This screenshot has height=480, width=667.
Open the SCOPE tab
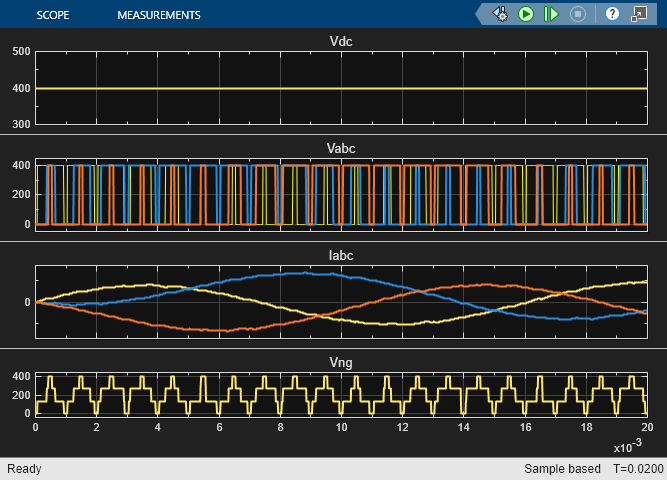[53, 15]
